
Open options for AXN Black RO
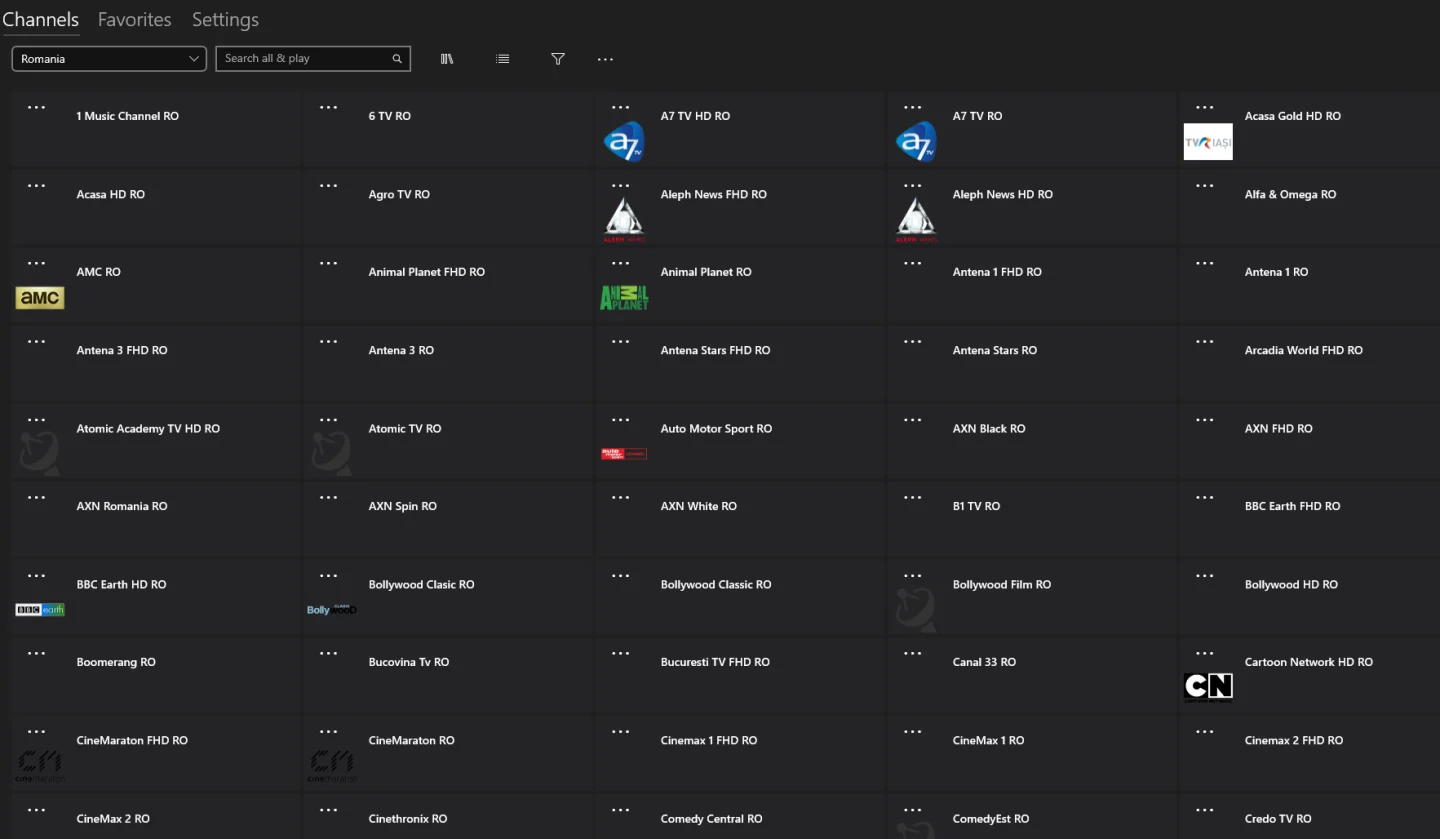click(x=912, y=420)
